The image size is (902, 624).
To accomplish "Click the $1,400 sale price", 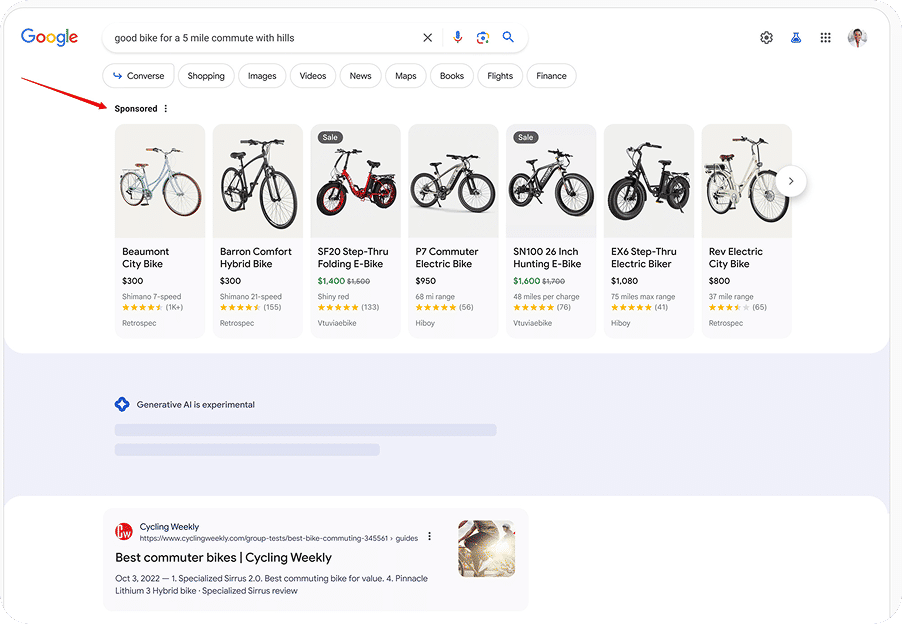I will tap(331, 281).
